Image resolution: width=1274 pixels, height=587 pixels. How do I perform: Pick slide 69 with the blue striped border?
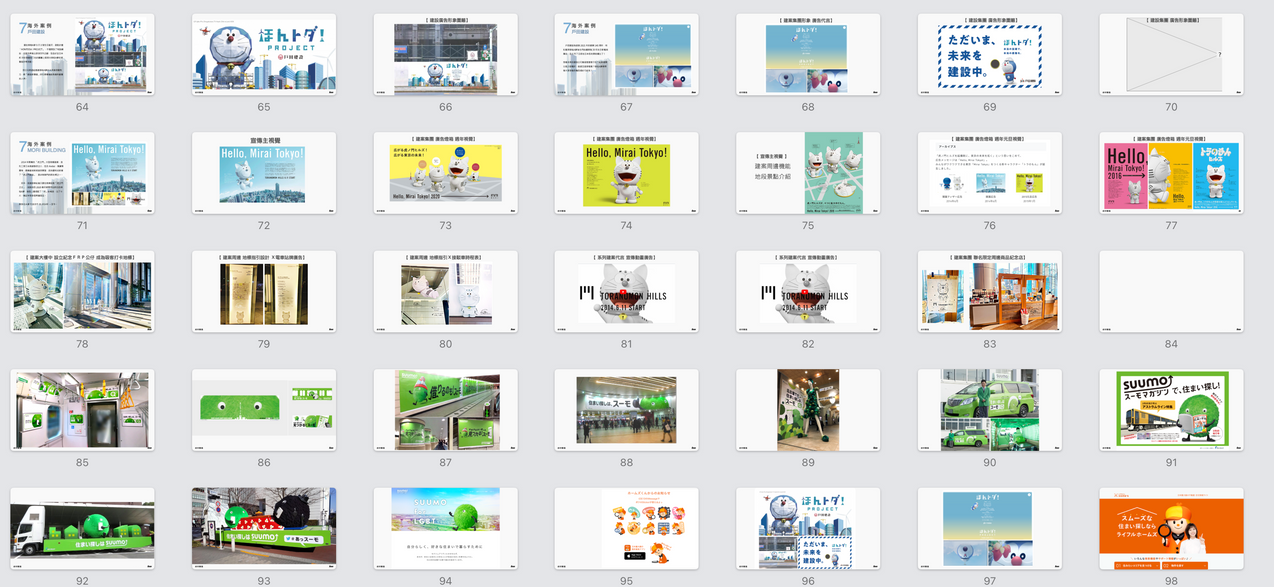point(990,55)
